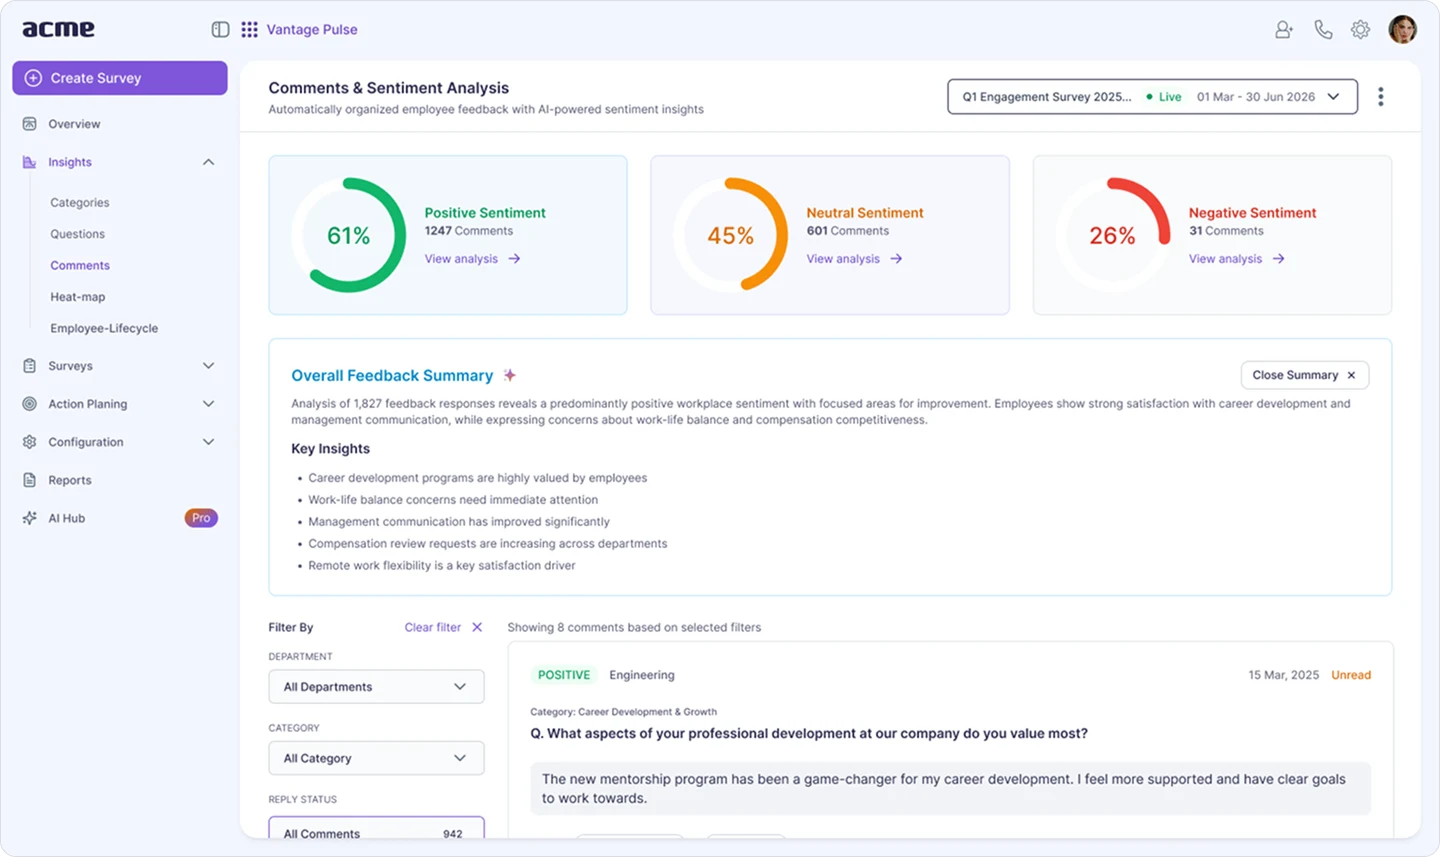Toggle the sidebar collapse icon
1440x857 pixels.
pos(219,29)
